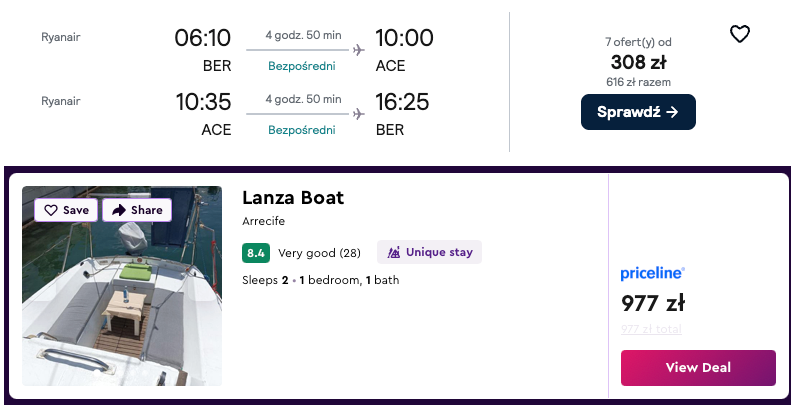Click the Unique stay badge
The height and width of the screenshot is (406, 791).
pos(429,252)
